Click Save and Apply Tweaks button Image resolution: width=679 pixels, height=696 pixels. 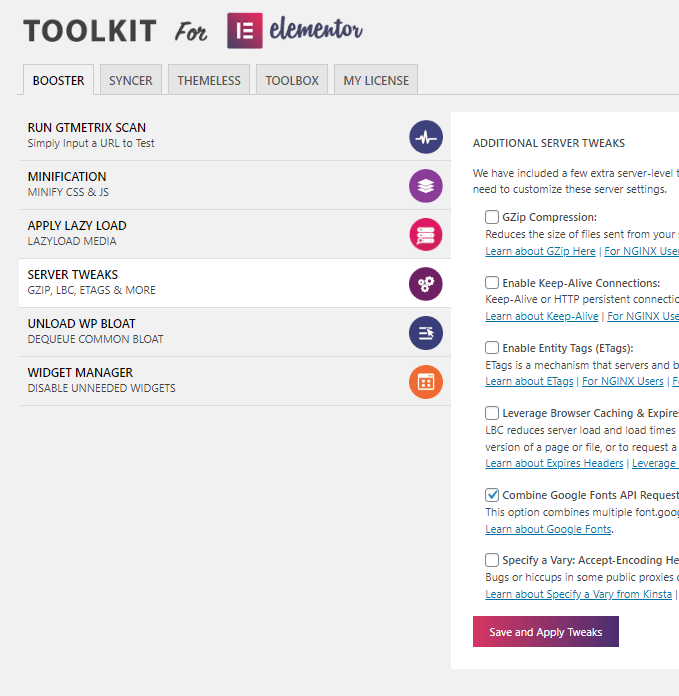(545, 631)
